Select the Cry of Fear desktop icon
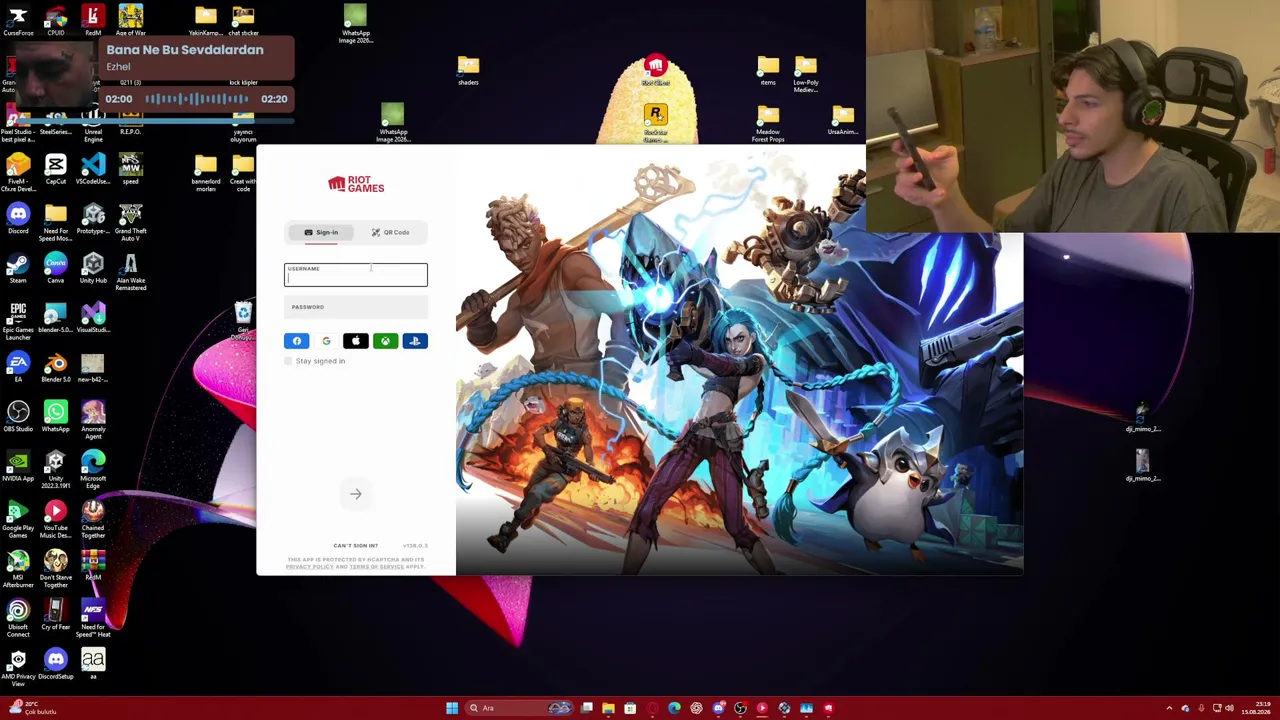The image size is (1280, 720). [56, 614]
